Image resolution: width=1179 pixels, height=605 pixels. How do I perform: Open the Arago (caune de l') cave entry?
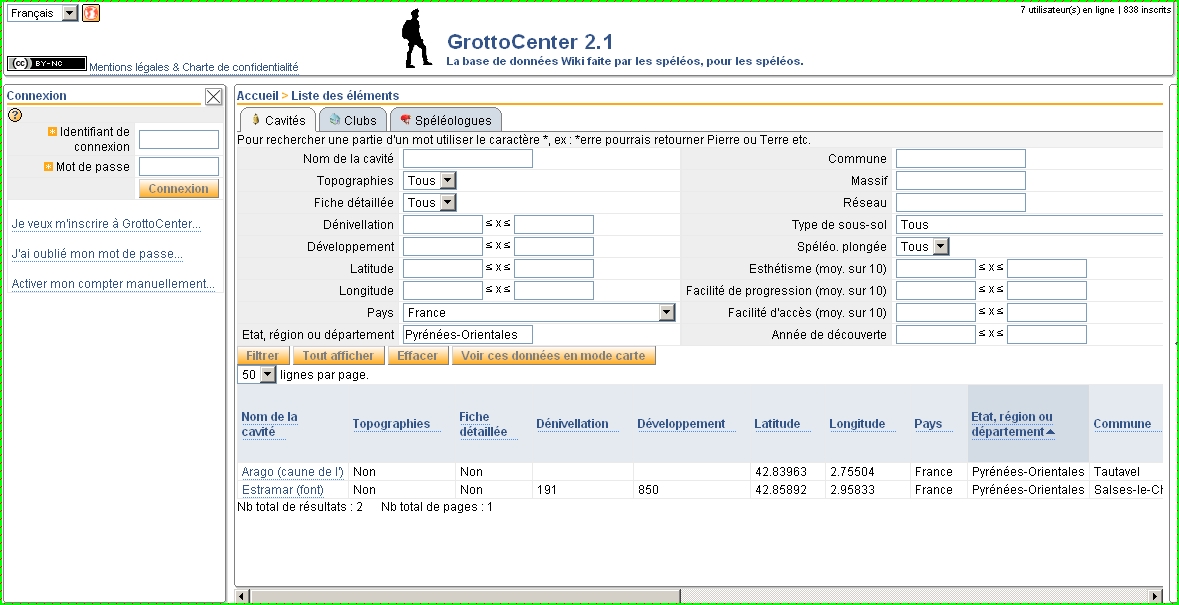coord(292,472)
